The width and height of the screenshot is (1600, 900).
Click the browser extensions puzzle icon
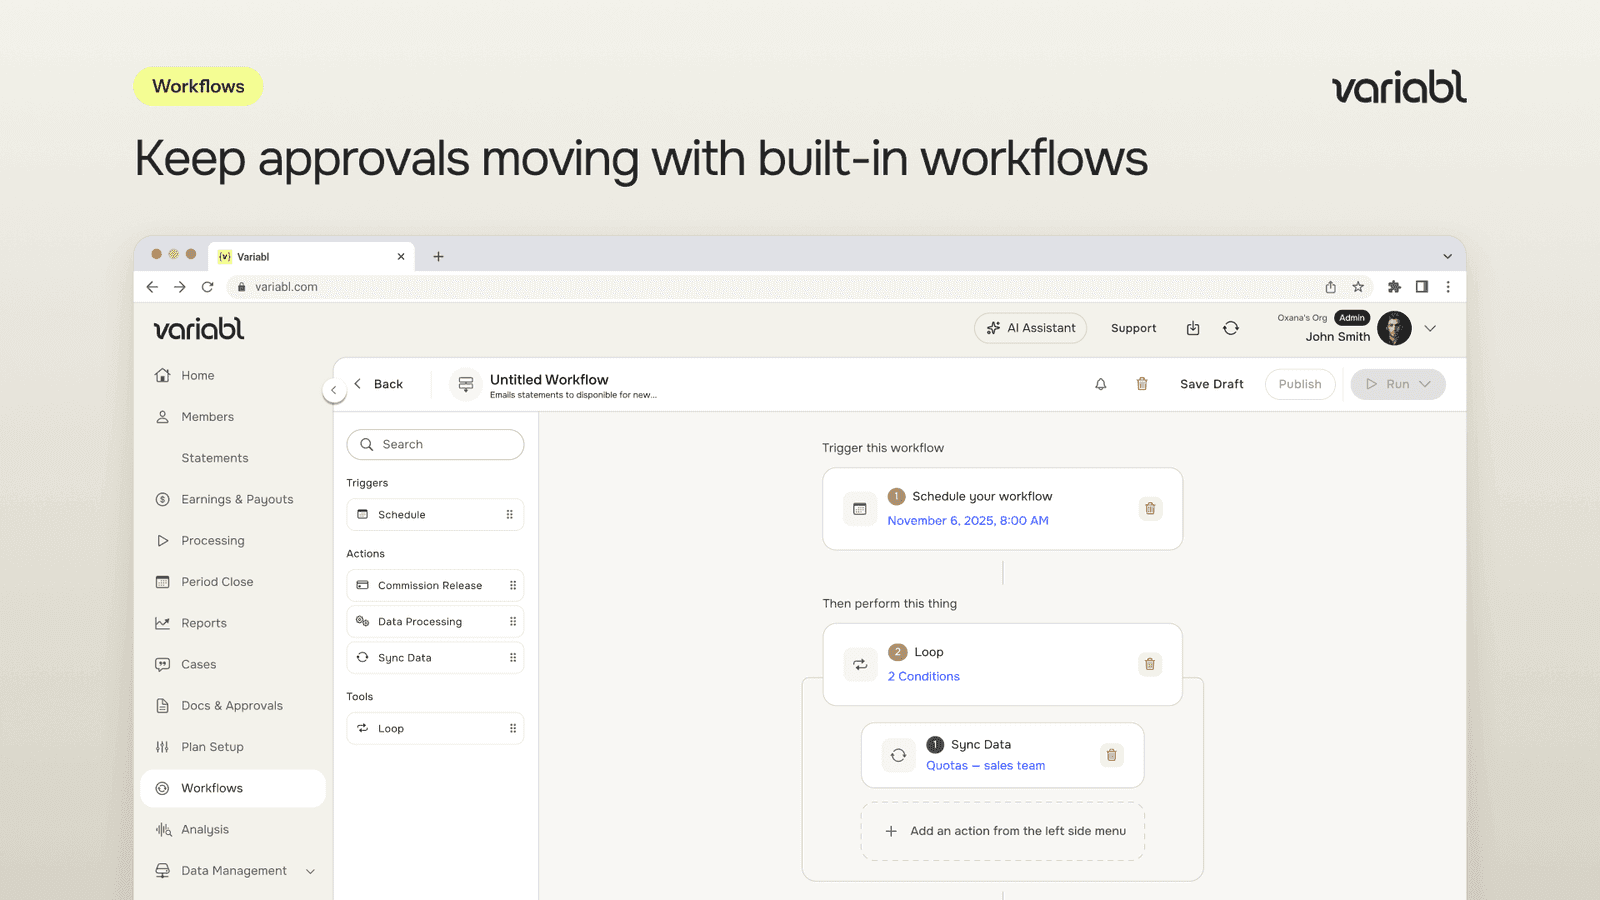point(1394,287)
